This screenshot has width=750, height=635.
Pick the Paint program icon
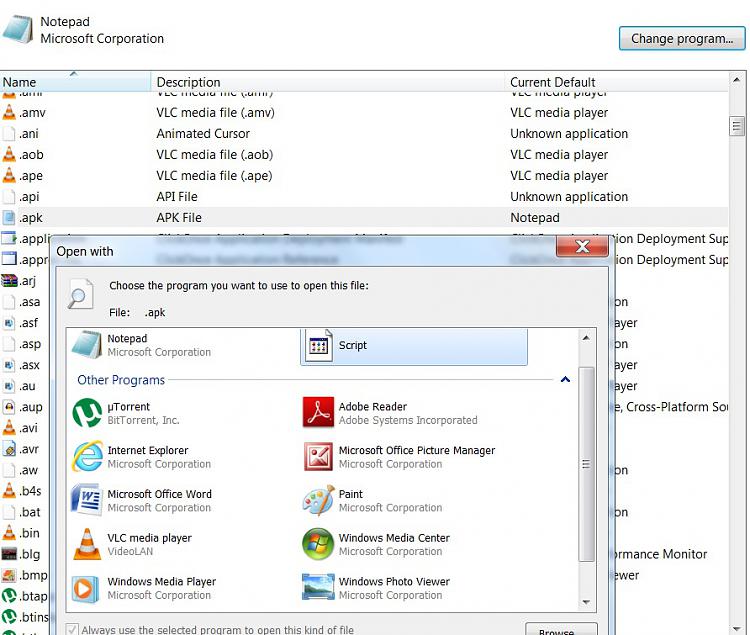point(318,500)
